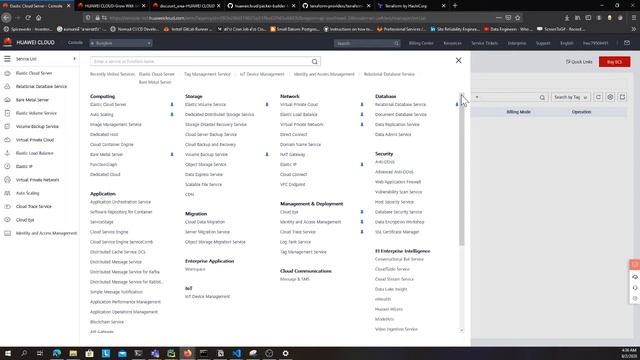Open the table settings gear icon

coord(610,97)
